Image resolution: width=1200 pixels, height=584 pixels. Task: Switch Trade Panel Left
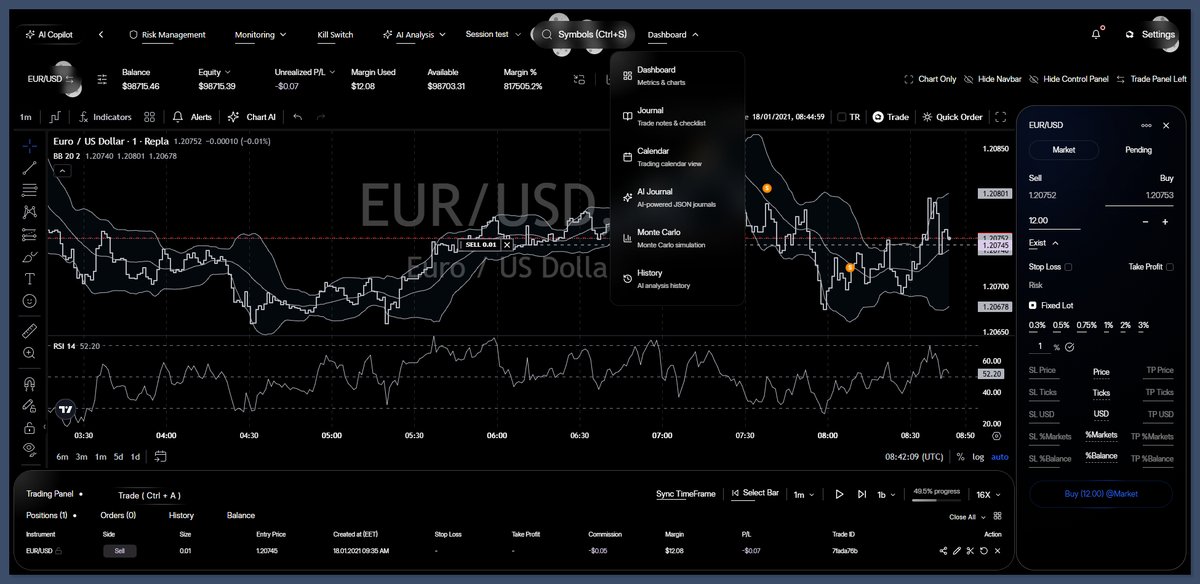1151,79
